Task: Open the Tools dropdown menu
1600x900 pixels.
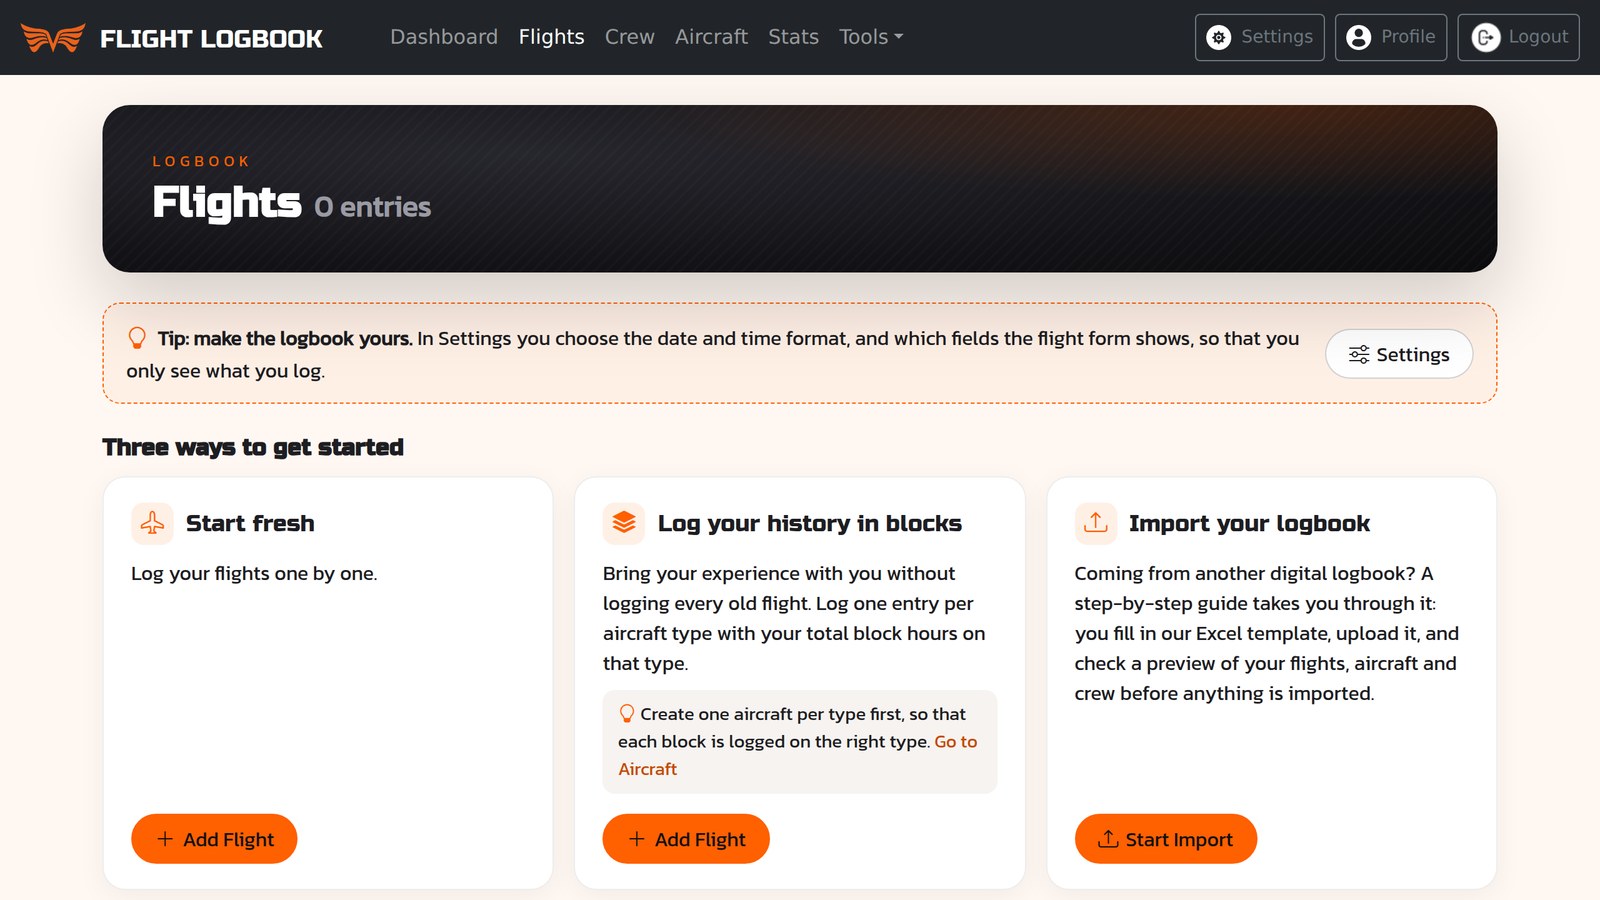Action: 871,37
